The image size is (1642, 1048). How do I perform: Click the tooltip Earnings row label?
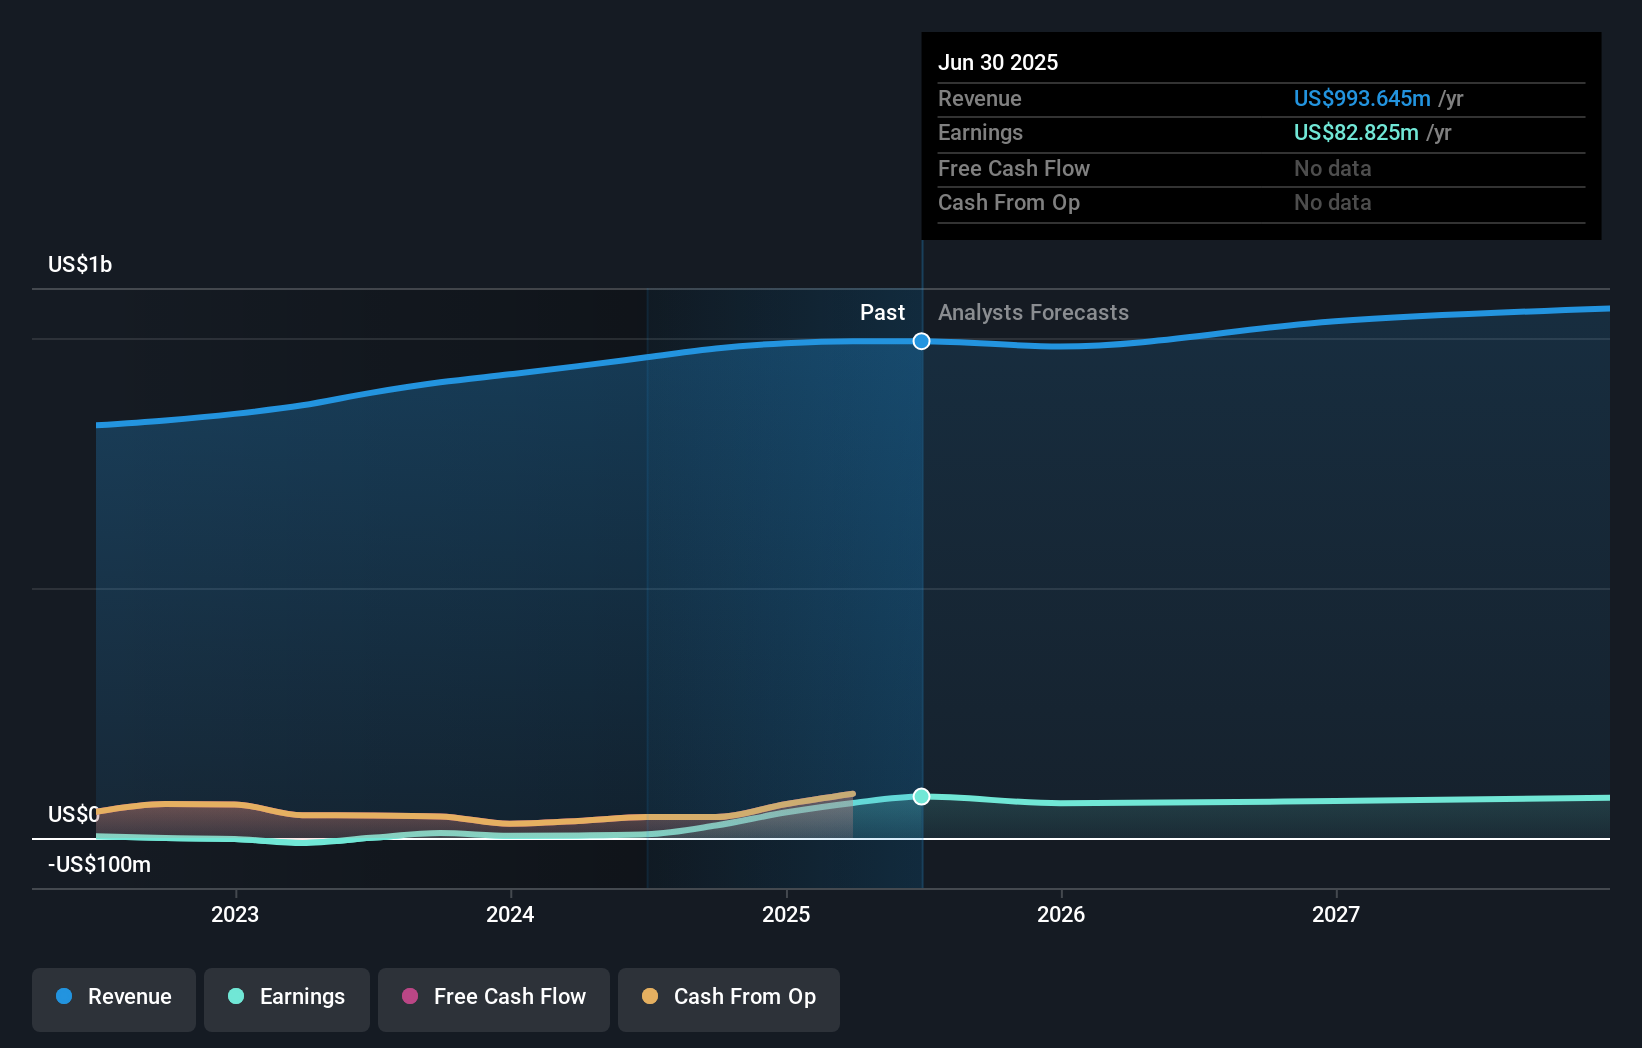980,132
